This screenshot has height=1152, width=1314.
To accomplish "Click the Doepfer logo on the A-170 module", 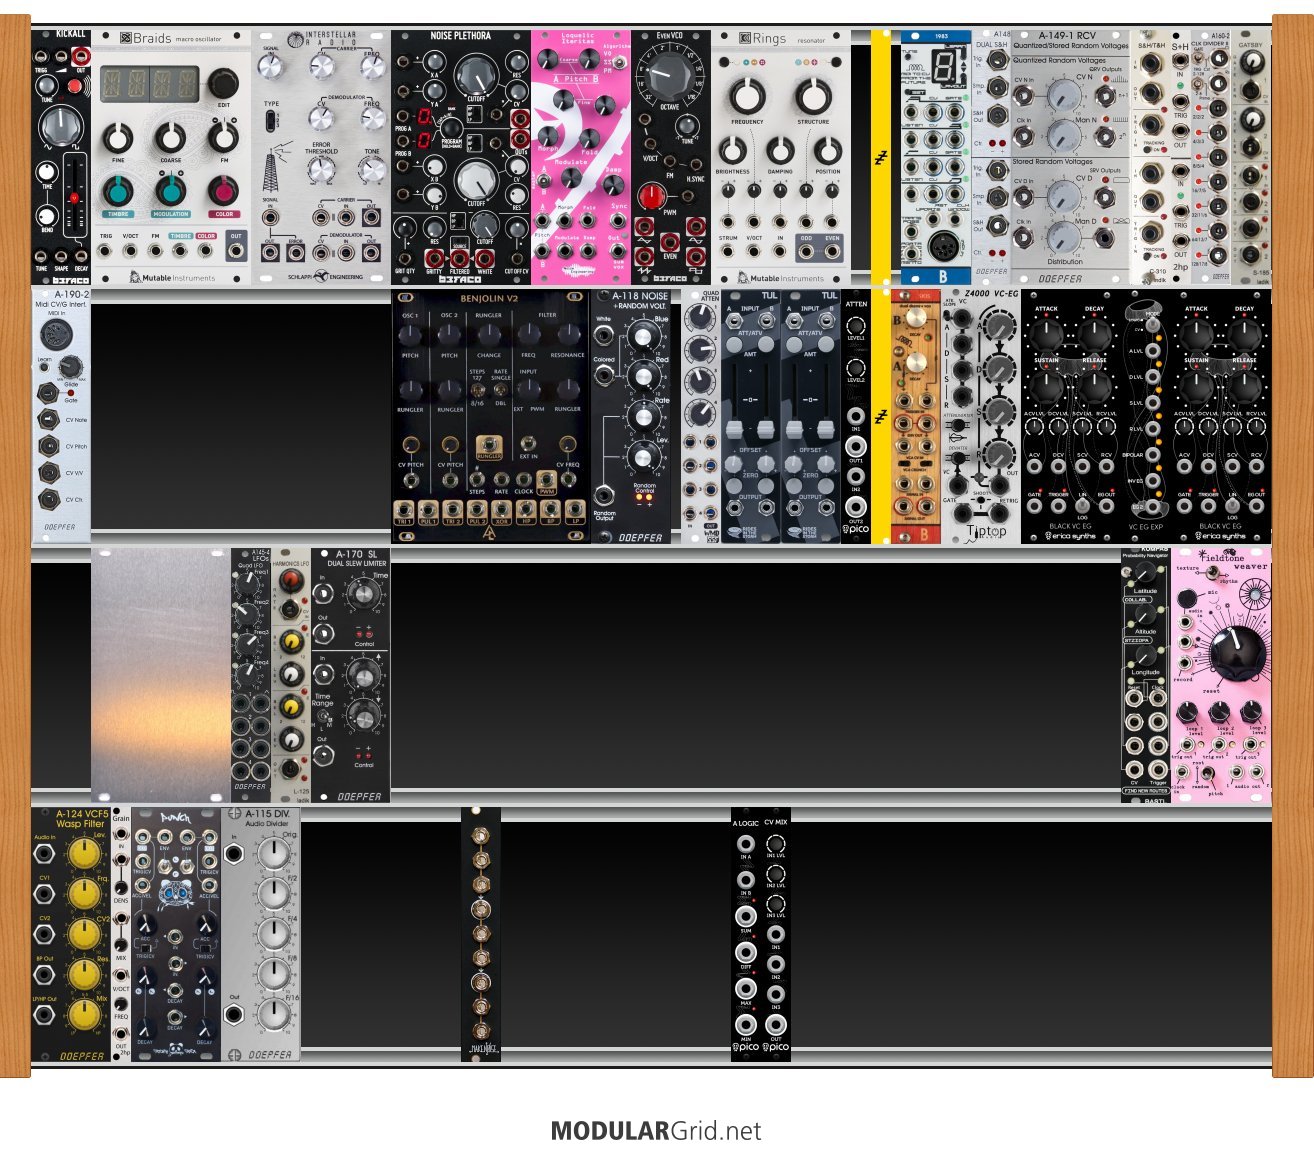I will coord(358,796).
